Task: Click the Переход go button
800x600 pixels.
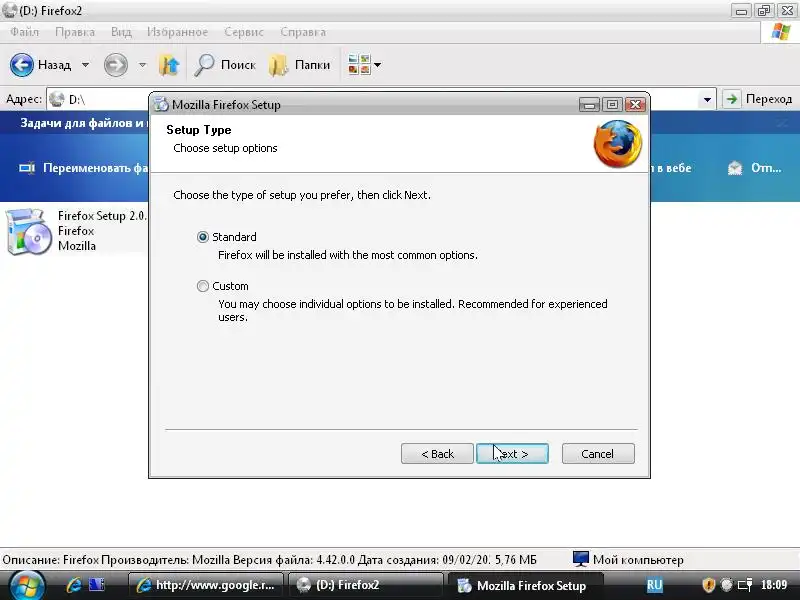Action: (759, 99)
